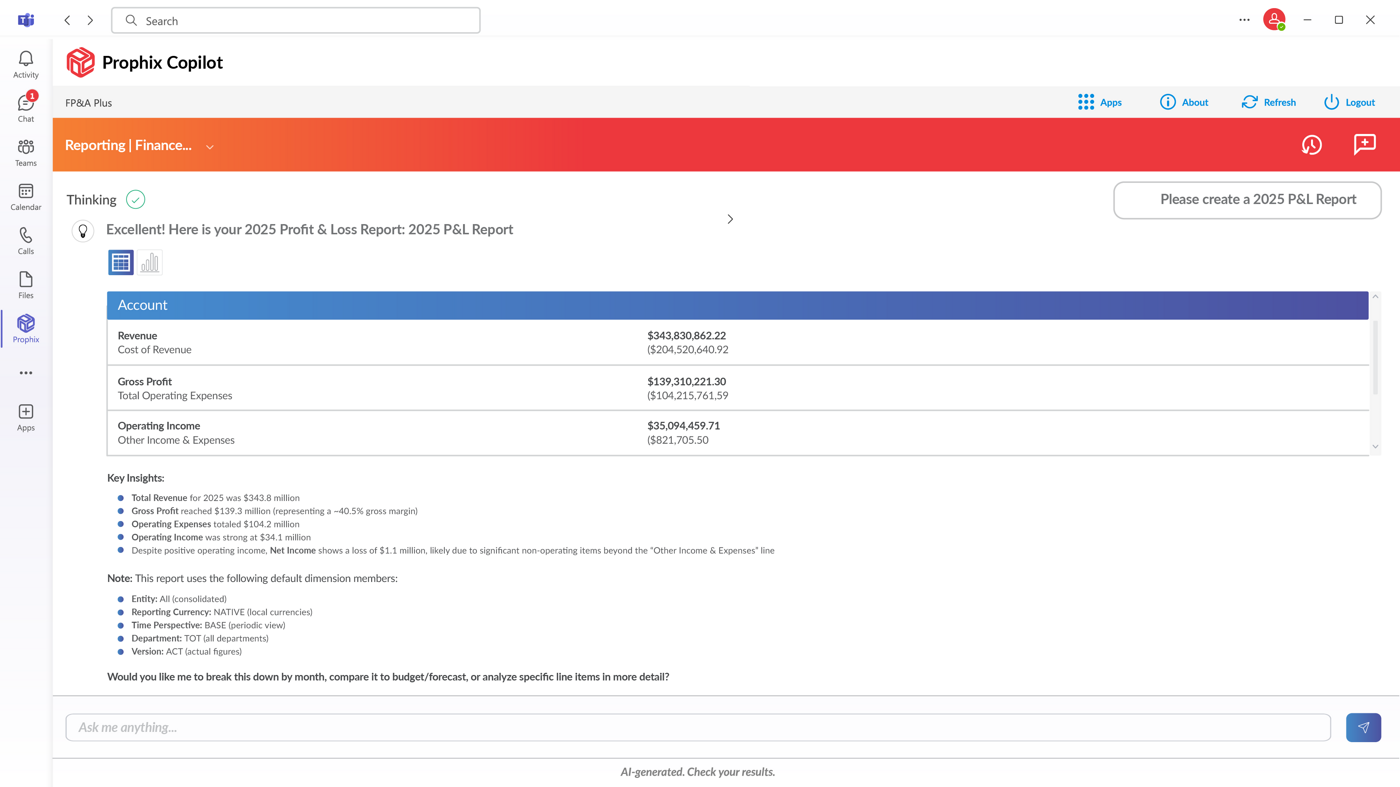Click the scroll up arrow of the report table
Image resolution: width=1400 pixels, height=787 pixels.
click(1375, 297)
